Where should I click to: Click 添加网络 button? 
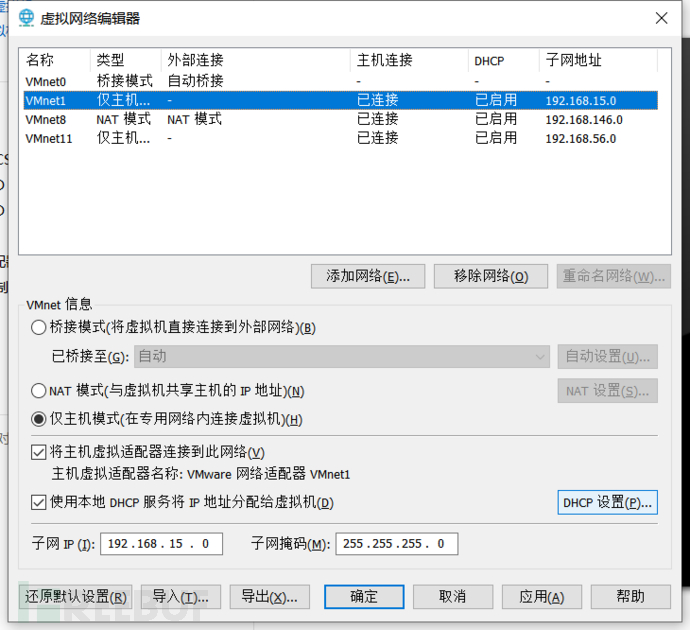click(368, 276)
